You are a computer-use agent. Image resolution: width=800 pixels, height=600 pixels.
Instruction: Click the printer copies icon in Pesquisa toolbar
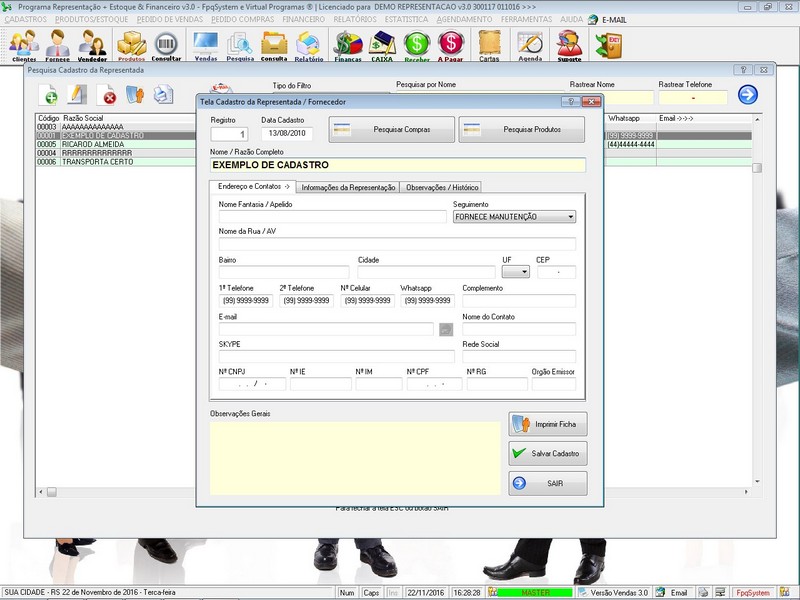click(164, 94)
